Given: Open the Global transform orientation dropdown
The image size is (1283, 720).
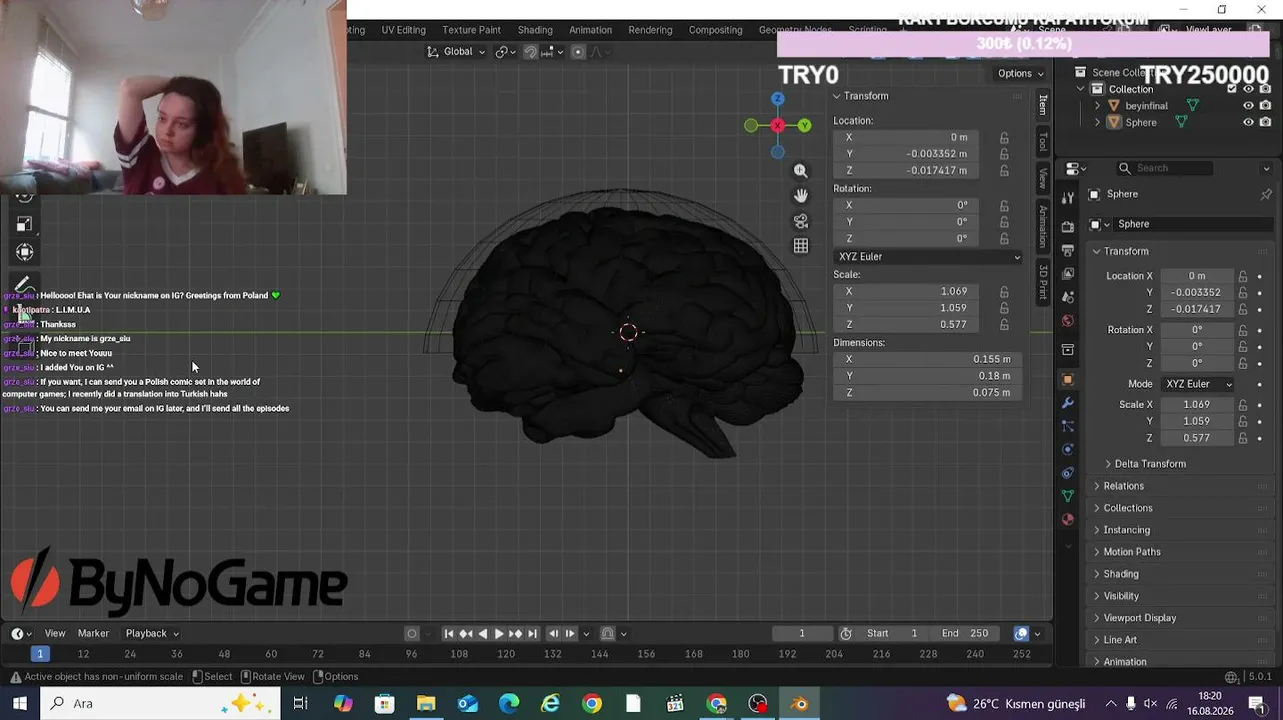Looking at the screenshot, I should 456,52.
